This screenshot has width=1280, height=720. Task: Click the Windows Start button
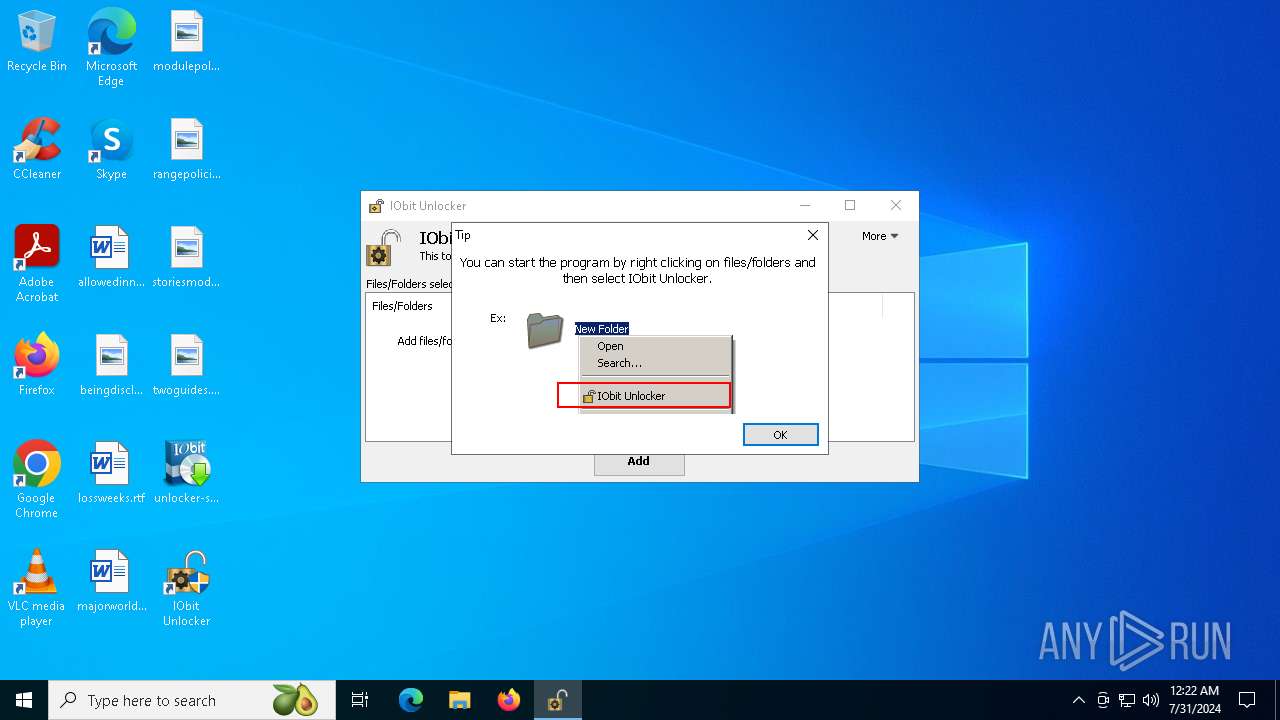24,700
